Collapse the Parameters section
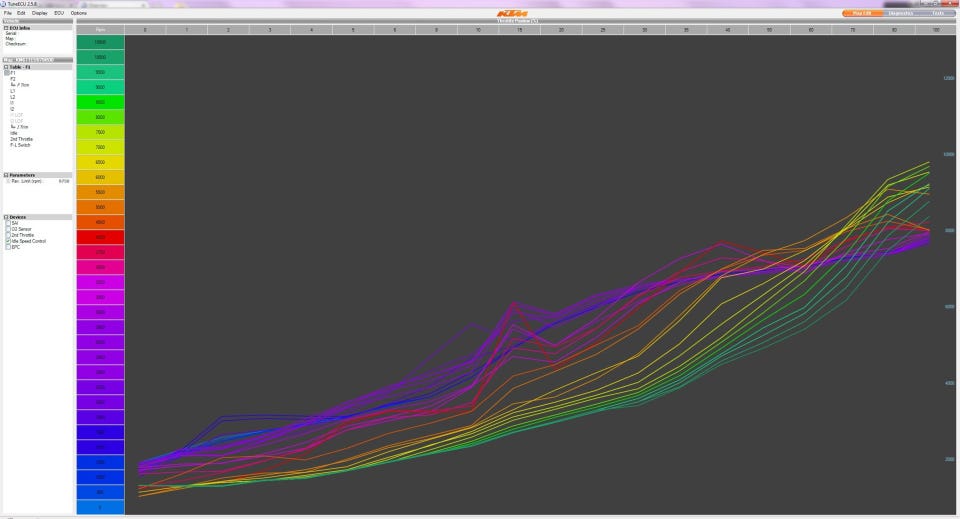This screenshot has height=519, width=960. coord(6,175)
